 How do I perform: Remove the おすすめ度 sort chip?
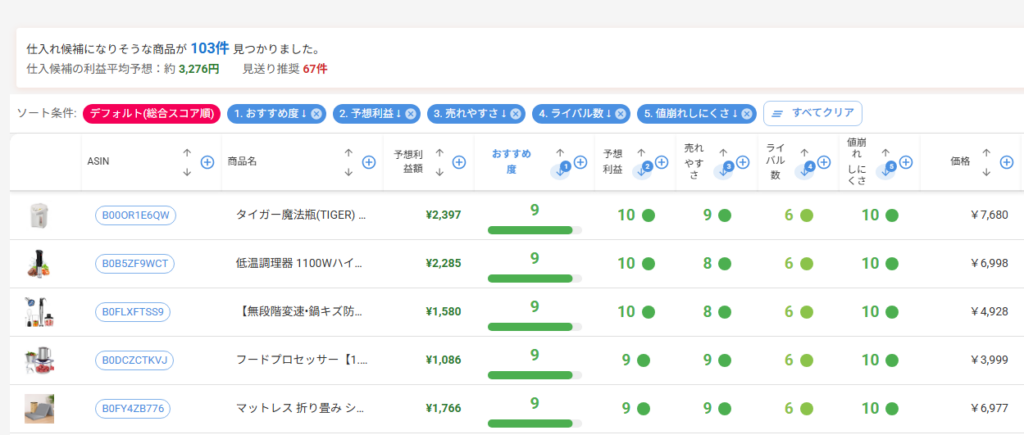[x=316, y=114]
